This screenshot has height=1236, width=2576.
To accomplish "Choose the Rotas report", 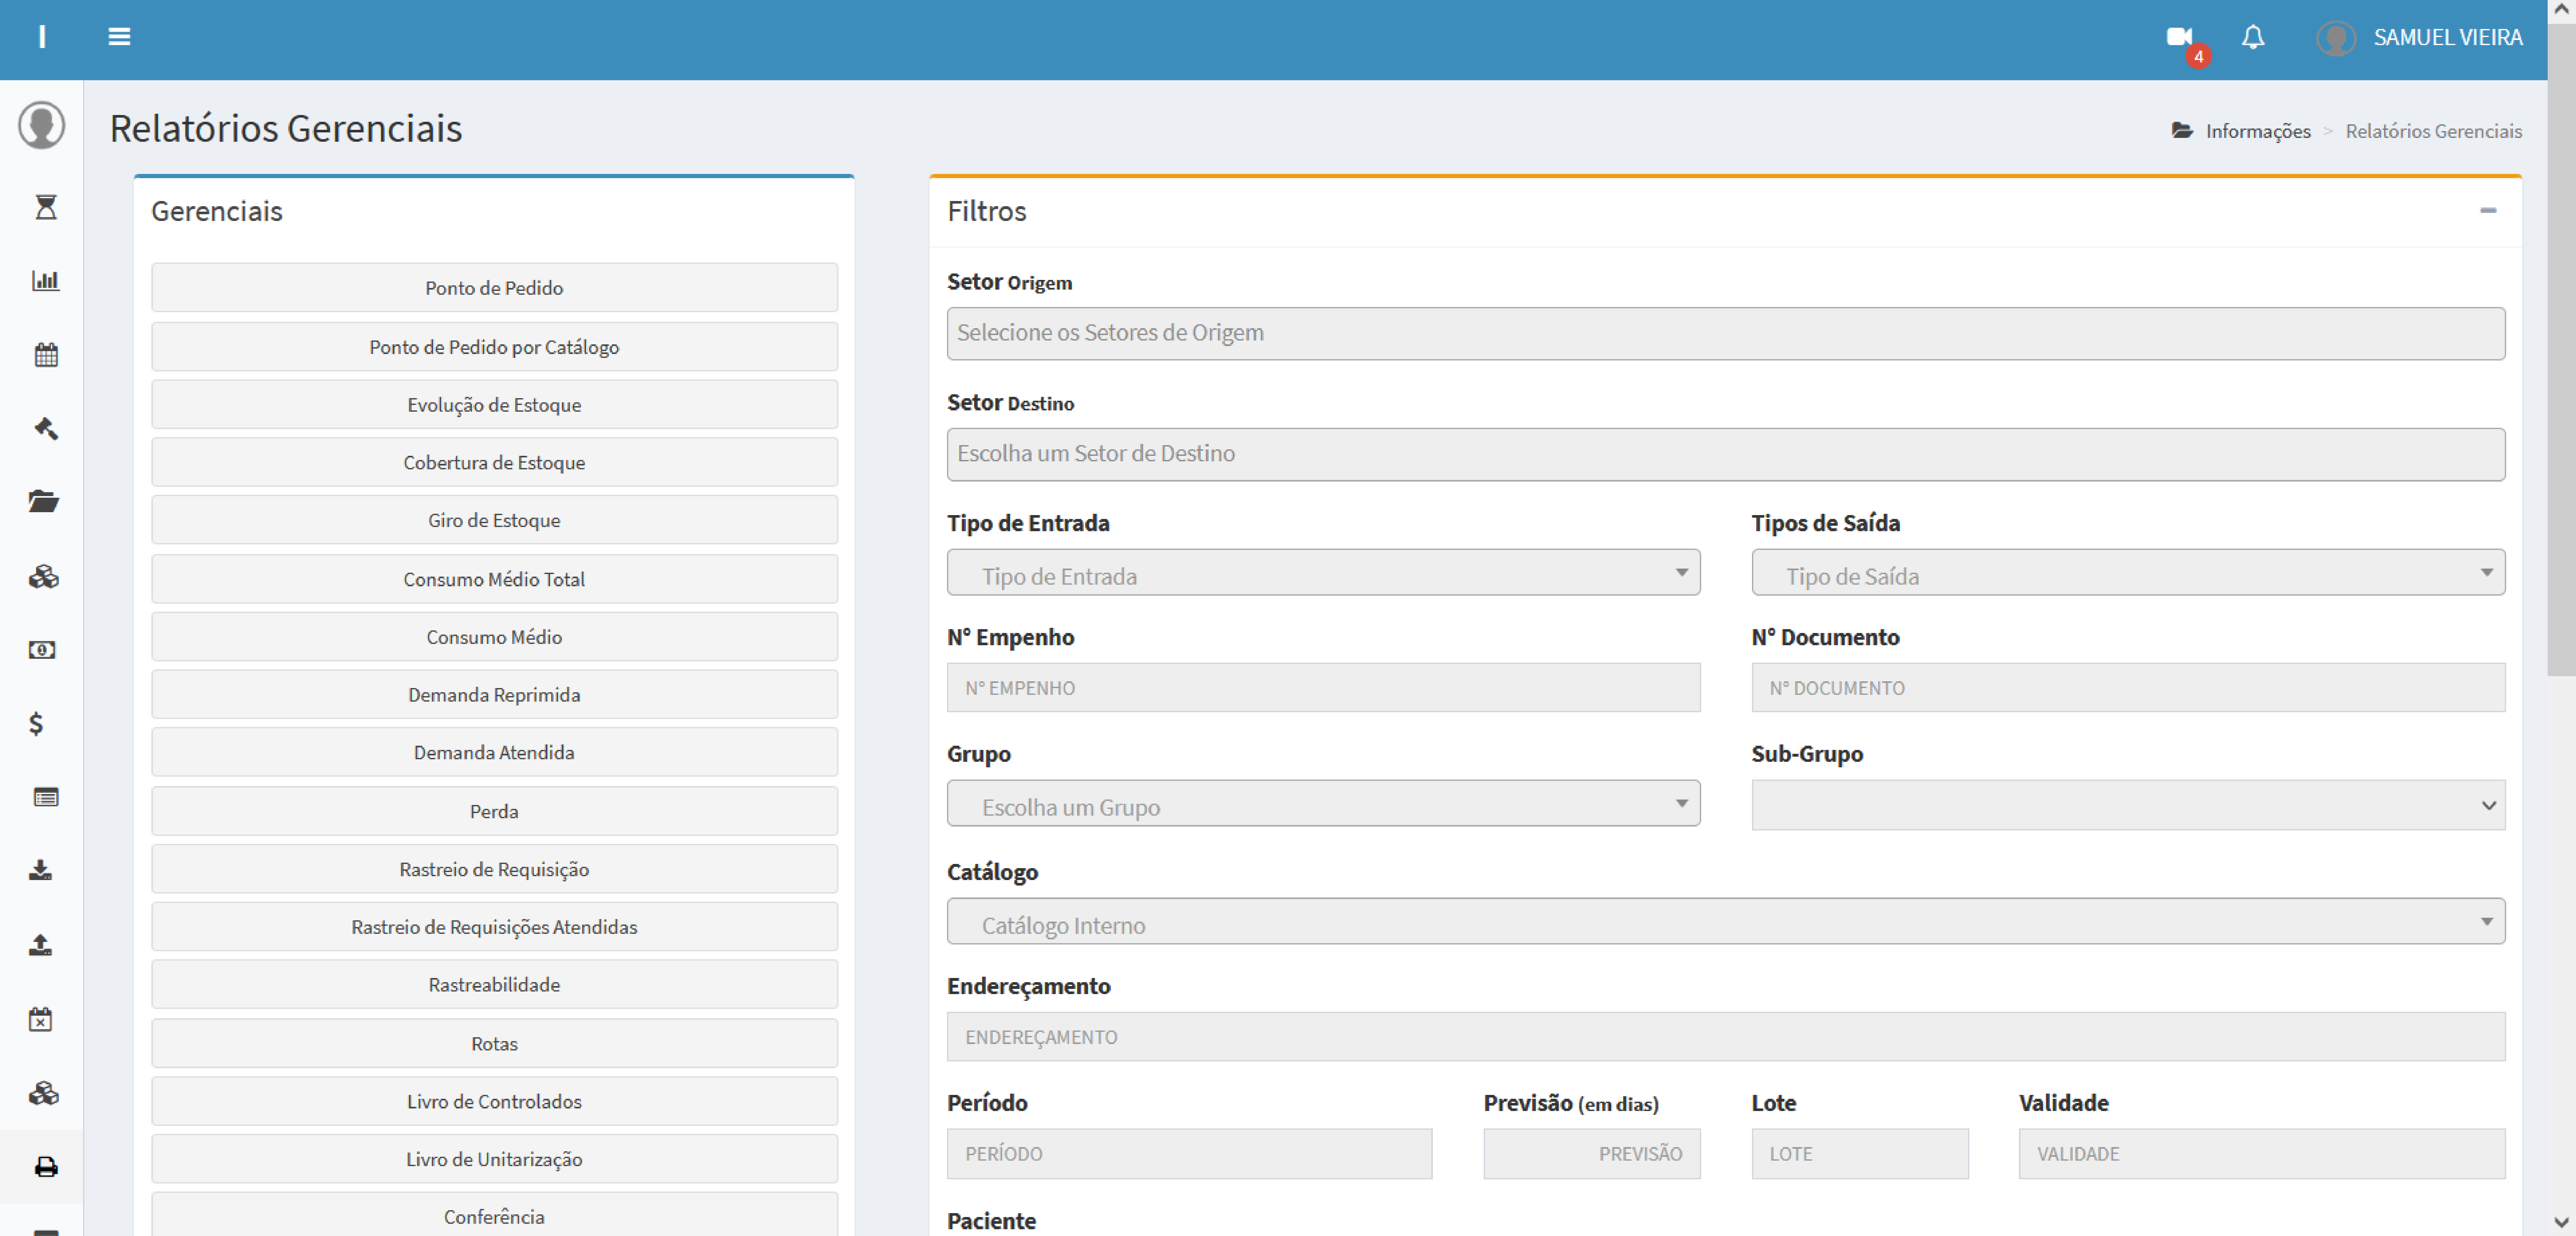I will point(494,1043).
